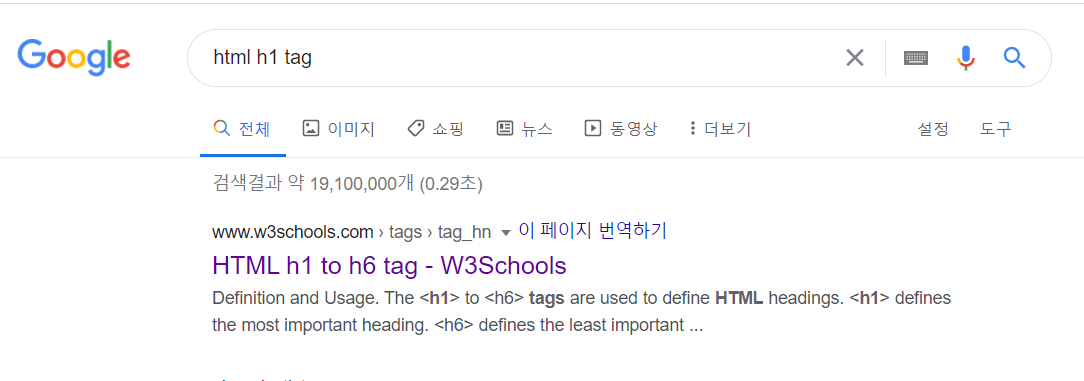The height and width of the screenshot is (381, 1084).
Task: Go to the 뉴스 tab
Action: (x=525, y=129)
